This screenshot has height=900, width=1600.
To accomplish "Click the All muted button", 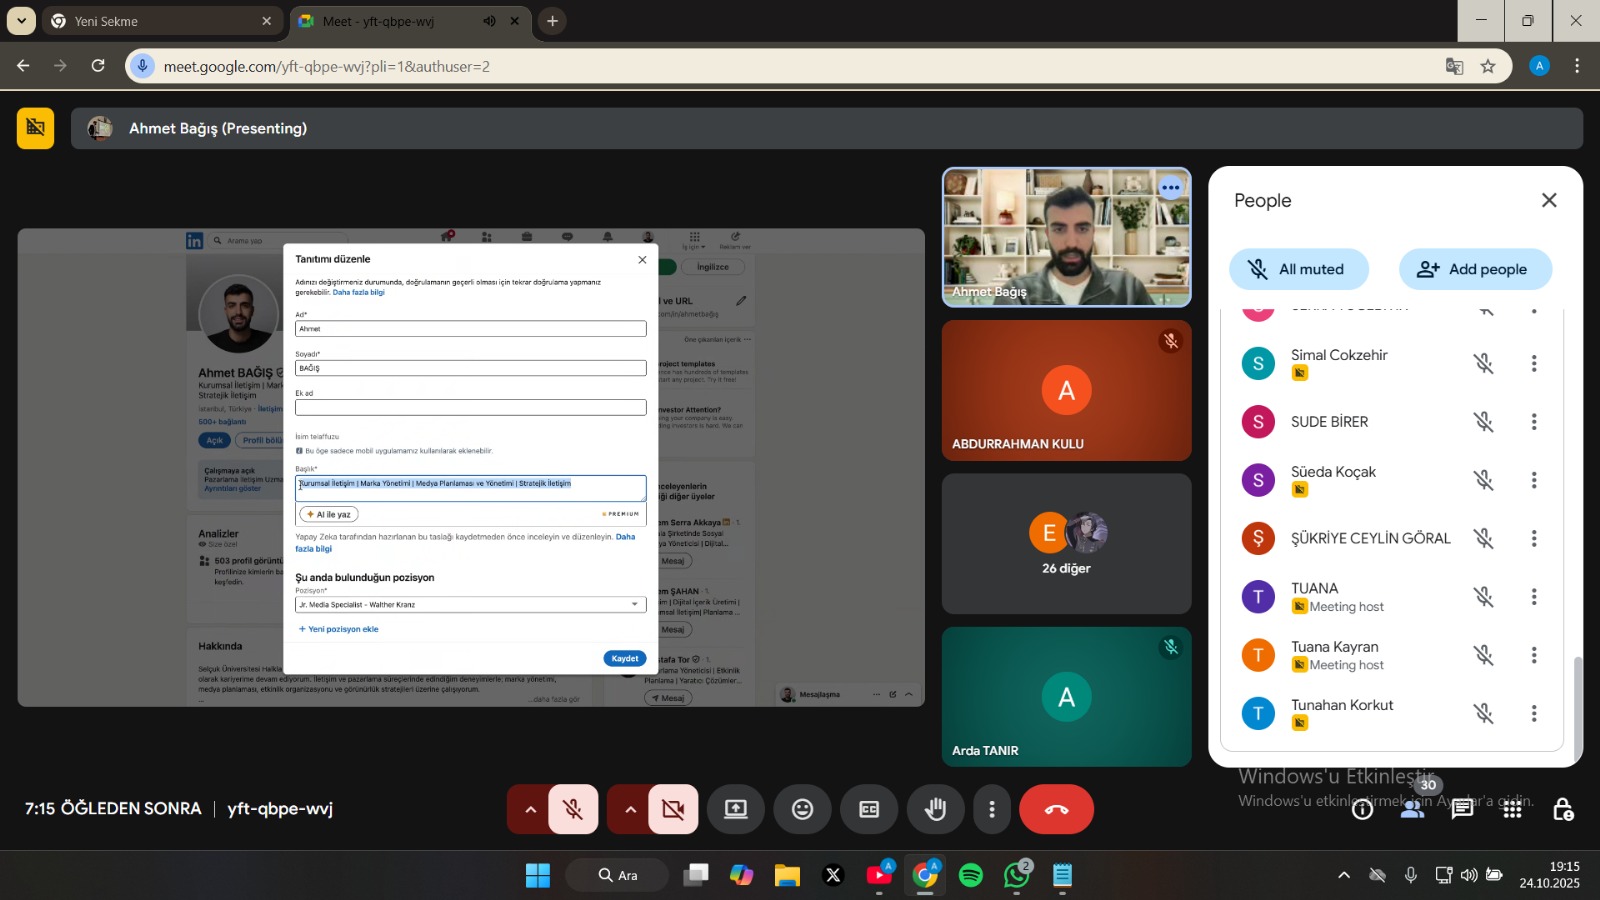I will pyautogui.click(x=1298, y=269).
